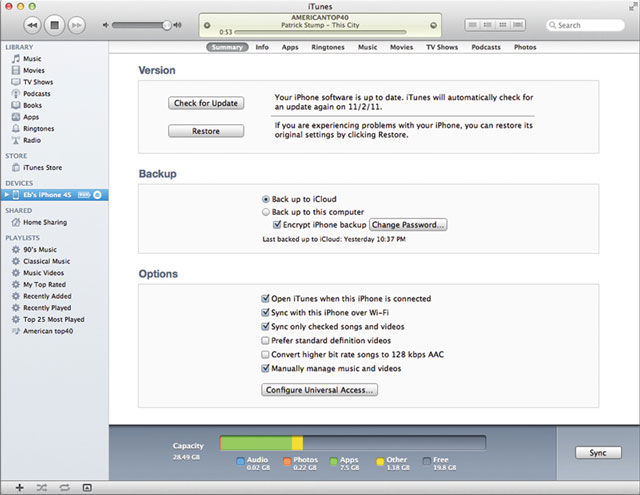This screenshot has width=640, height=495.
Task: Toggle repeat icon in bottom bar
Action: [64, 487]
